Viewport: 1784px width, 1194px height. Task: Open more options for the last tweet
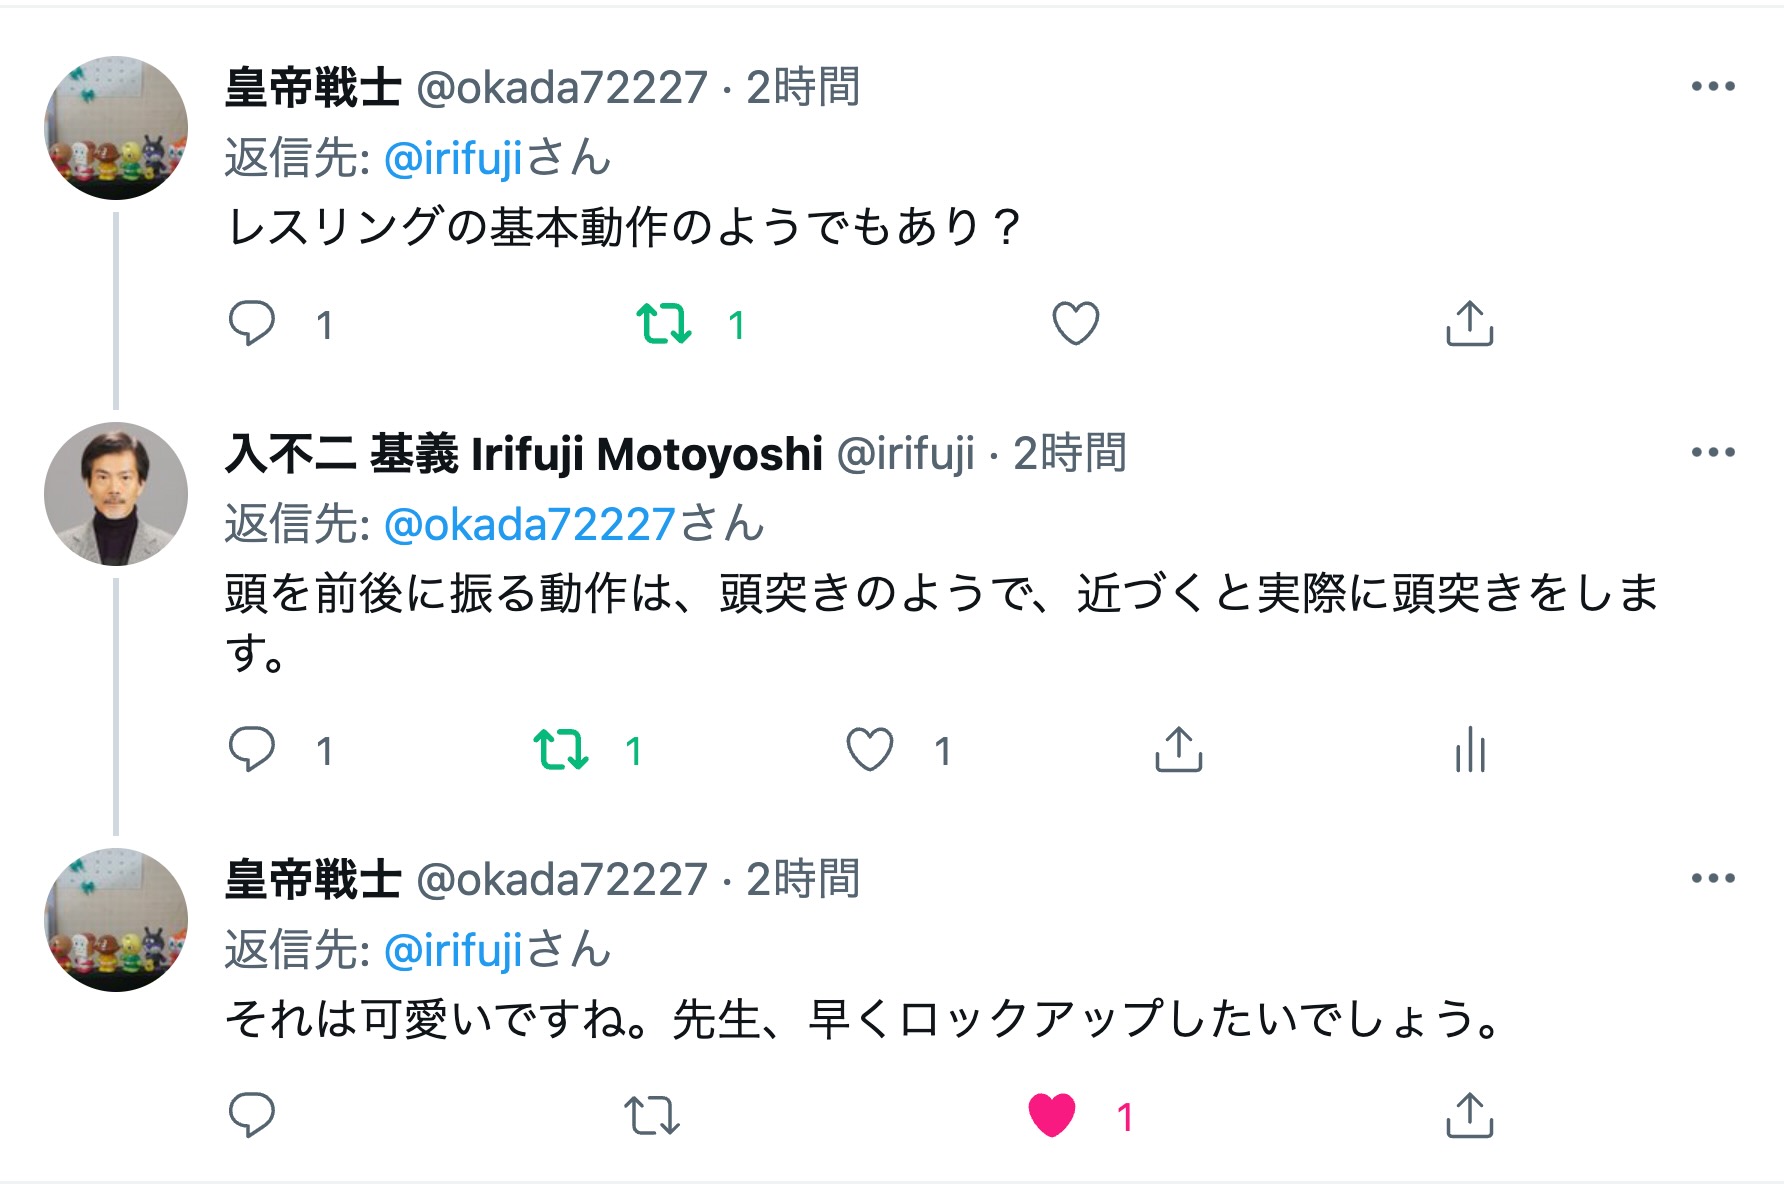click(x=1712, y=879)
